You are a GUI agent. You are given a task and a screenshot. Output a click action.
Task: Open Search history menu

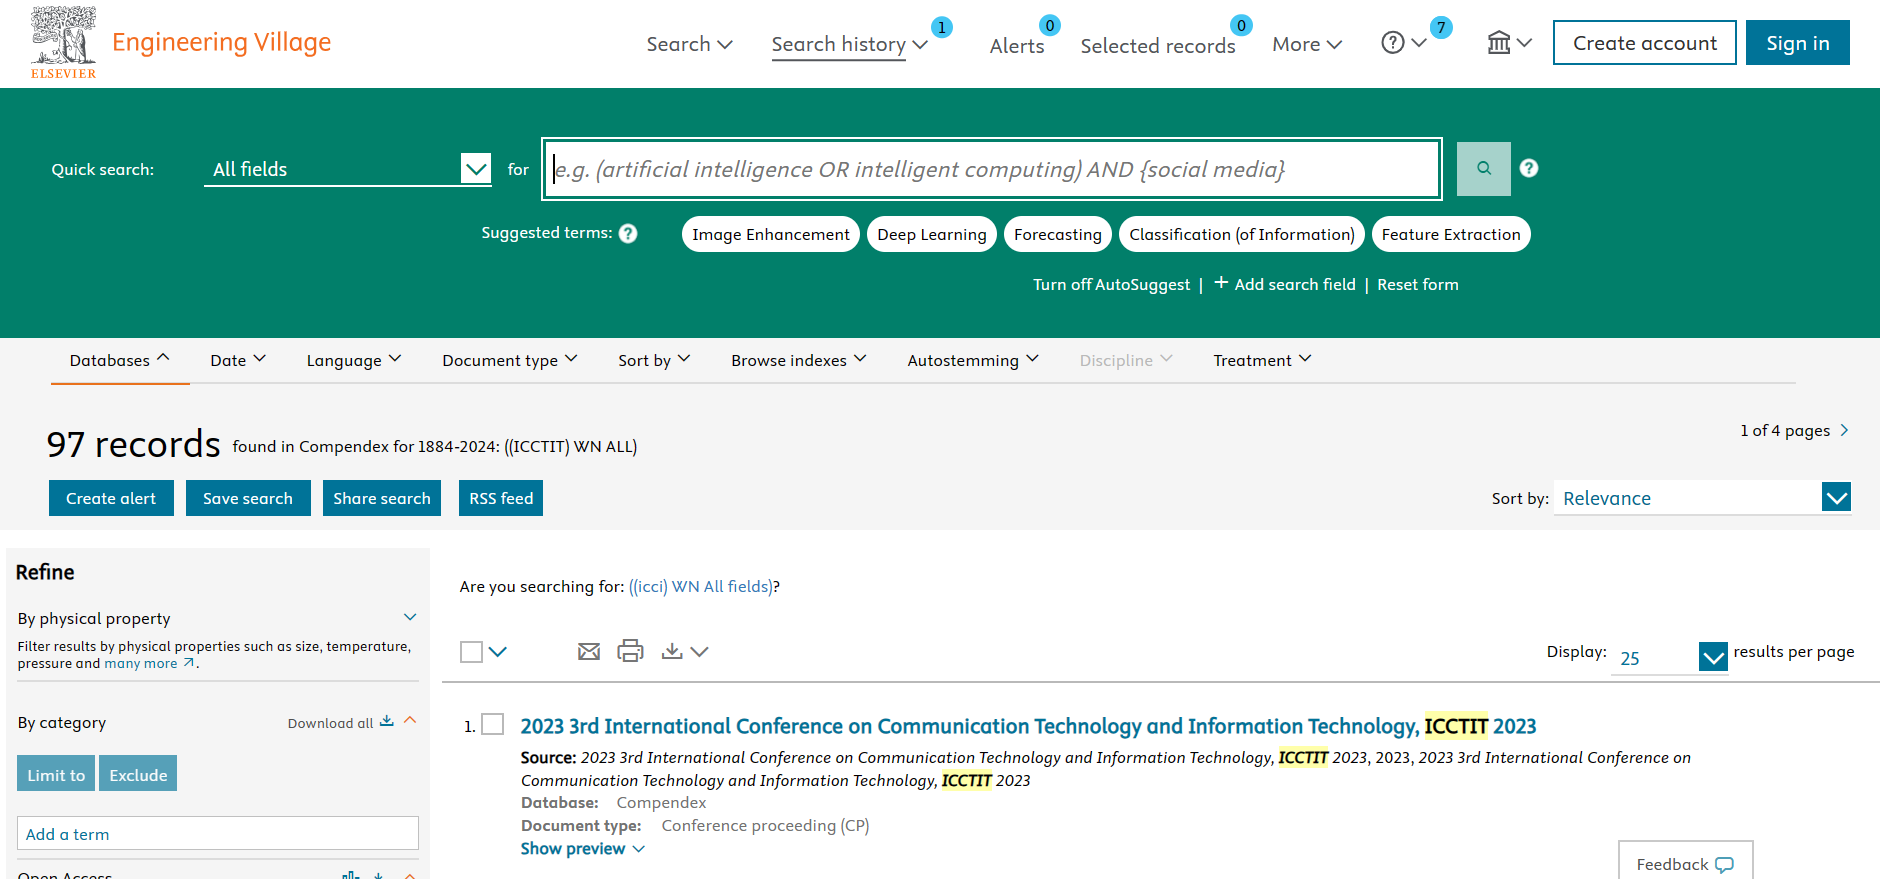pos(849,44)
